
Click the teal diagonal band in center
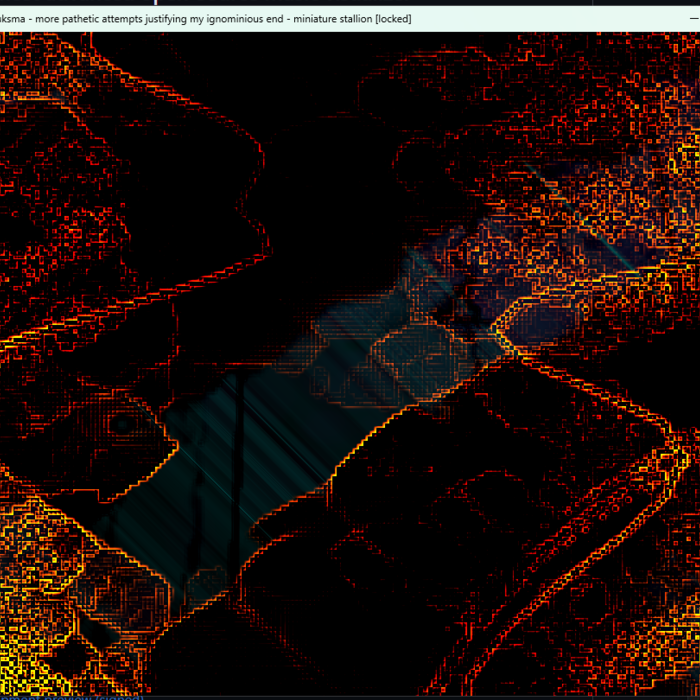pos(300,420)
